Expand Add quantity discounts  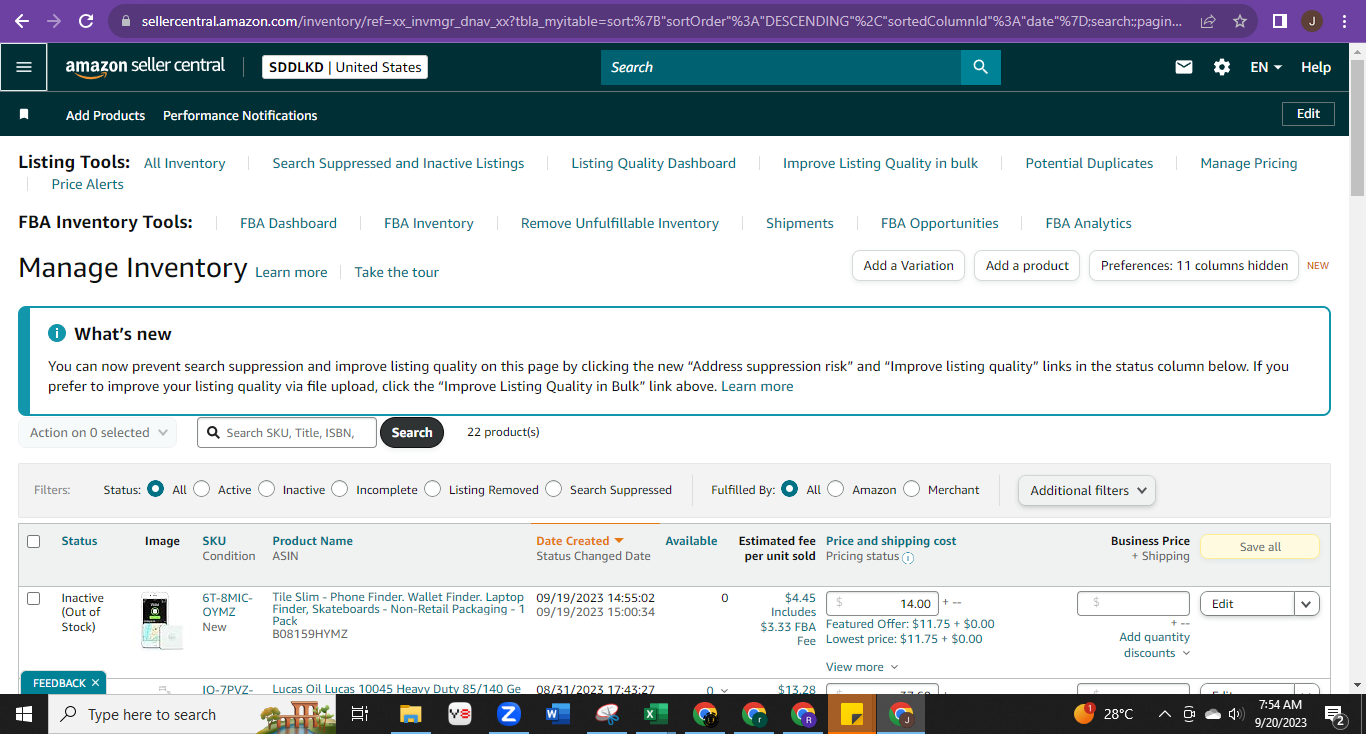point(1155,645)
